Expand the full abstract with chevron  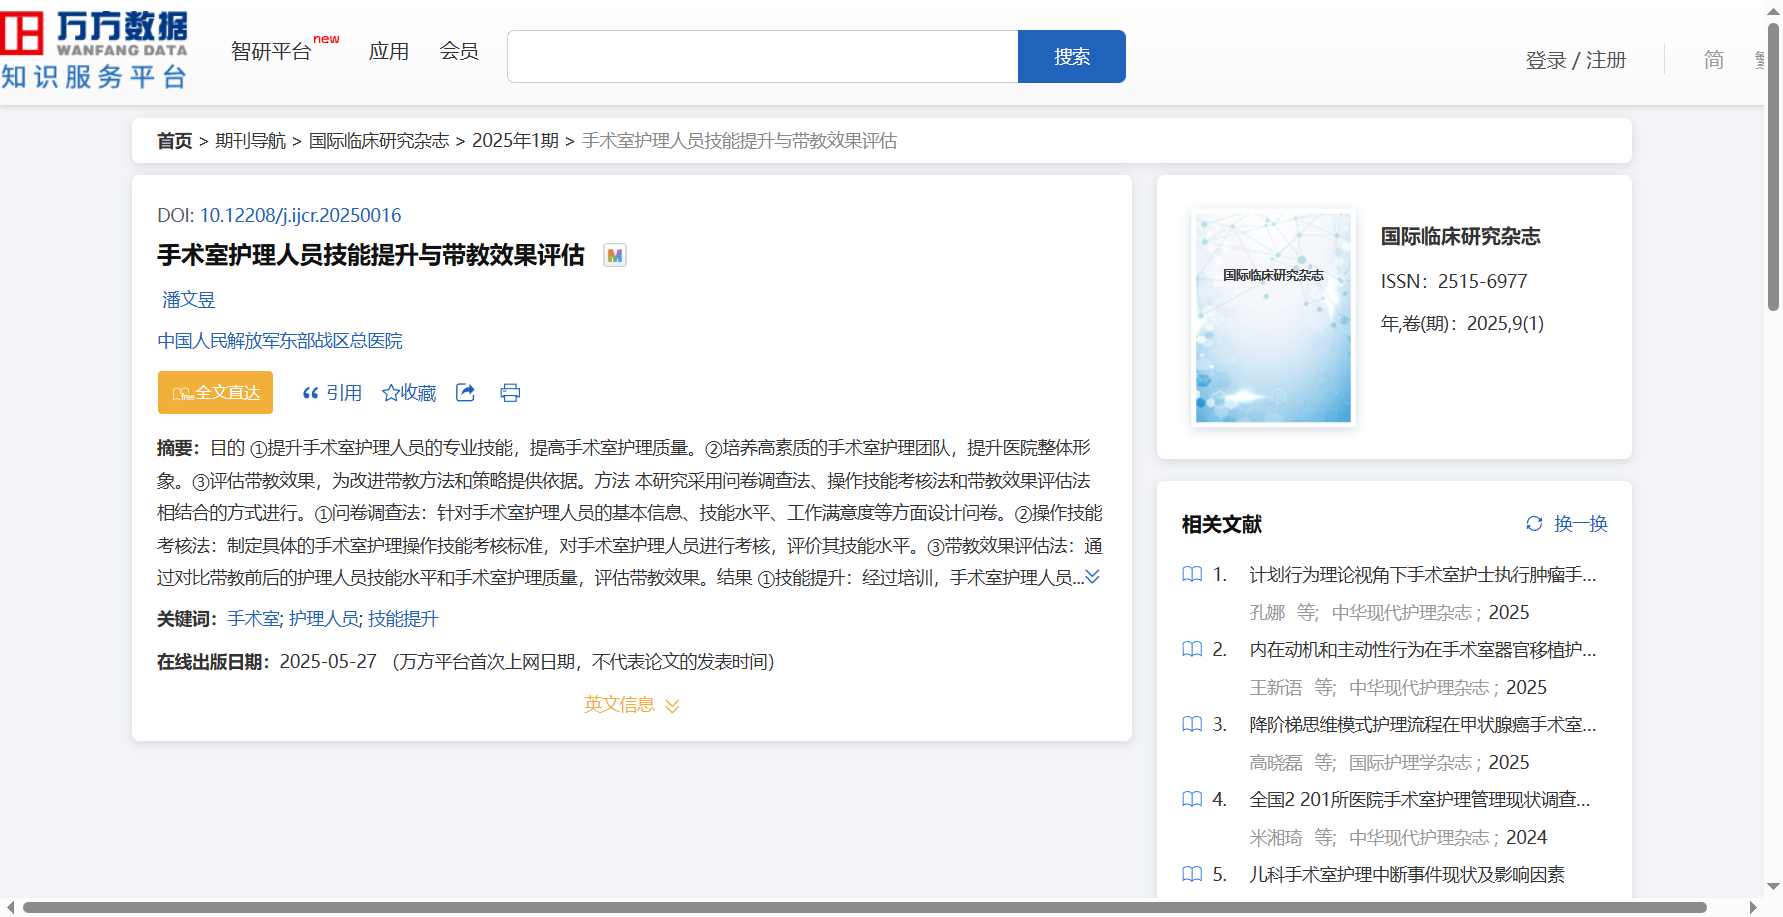click(1093, 577)
